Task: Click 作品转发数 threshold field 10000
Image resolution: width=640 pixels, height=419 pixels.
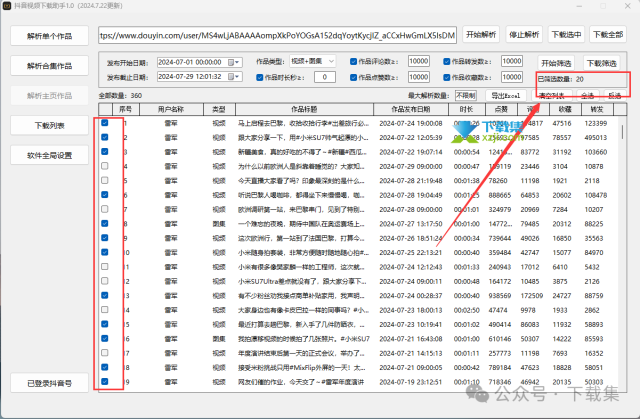Action: [512, 61]
